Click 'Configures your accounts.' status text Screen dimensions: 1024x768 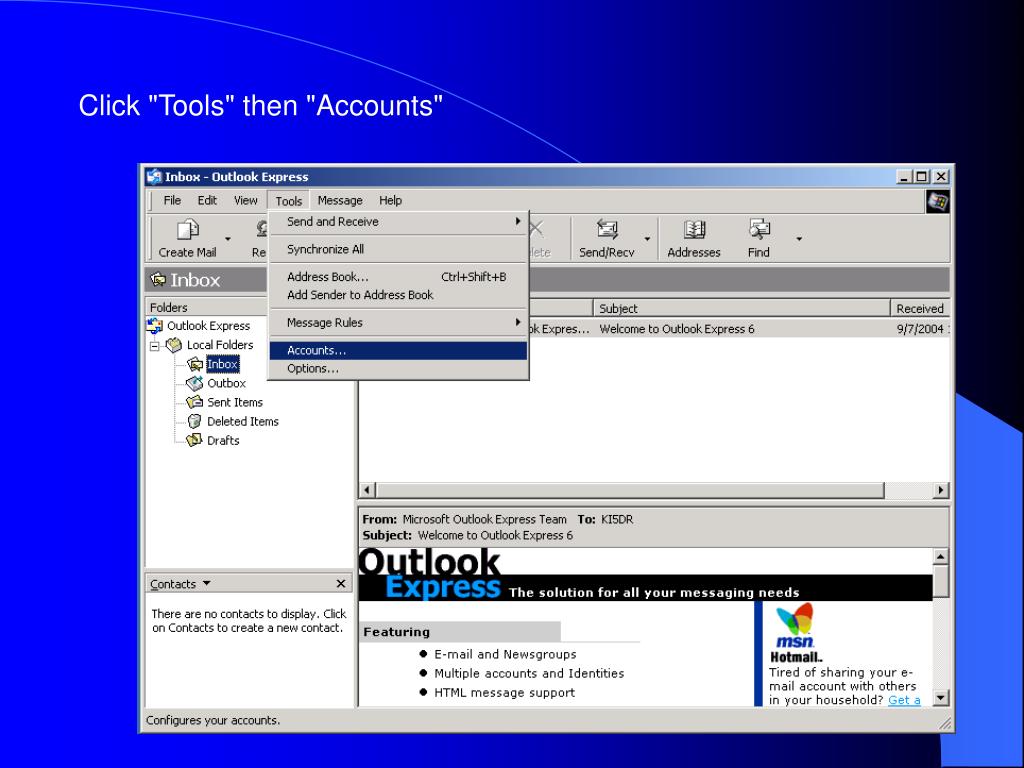[213, 720]
